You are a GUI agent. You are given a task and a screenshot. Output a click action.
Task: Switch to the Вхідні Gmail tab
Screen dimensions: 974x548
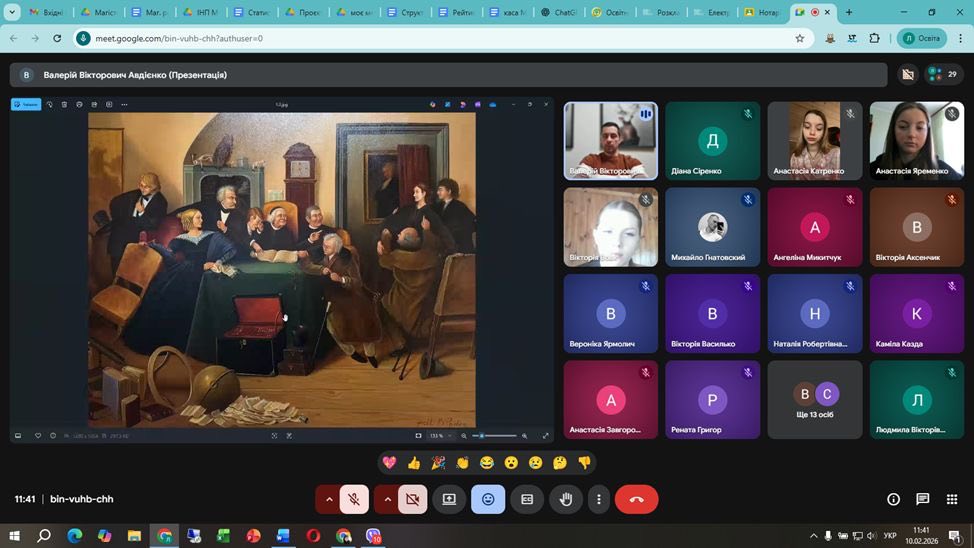pos(46,12)
